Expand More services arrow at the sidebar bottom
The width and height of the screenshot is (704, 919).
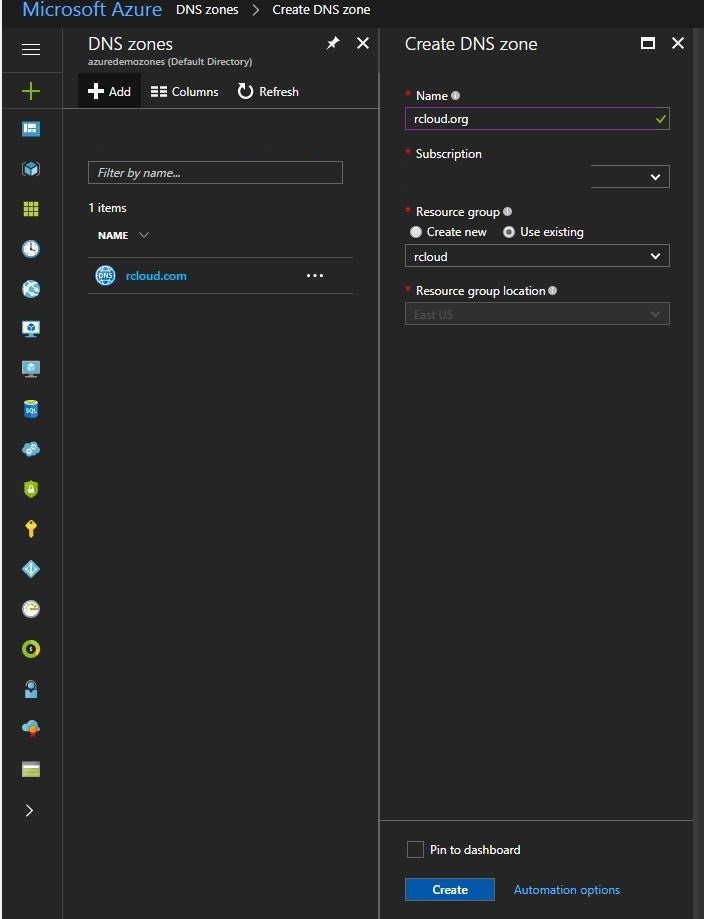point(29,811)
